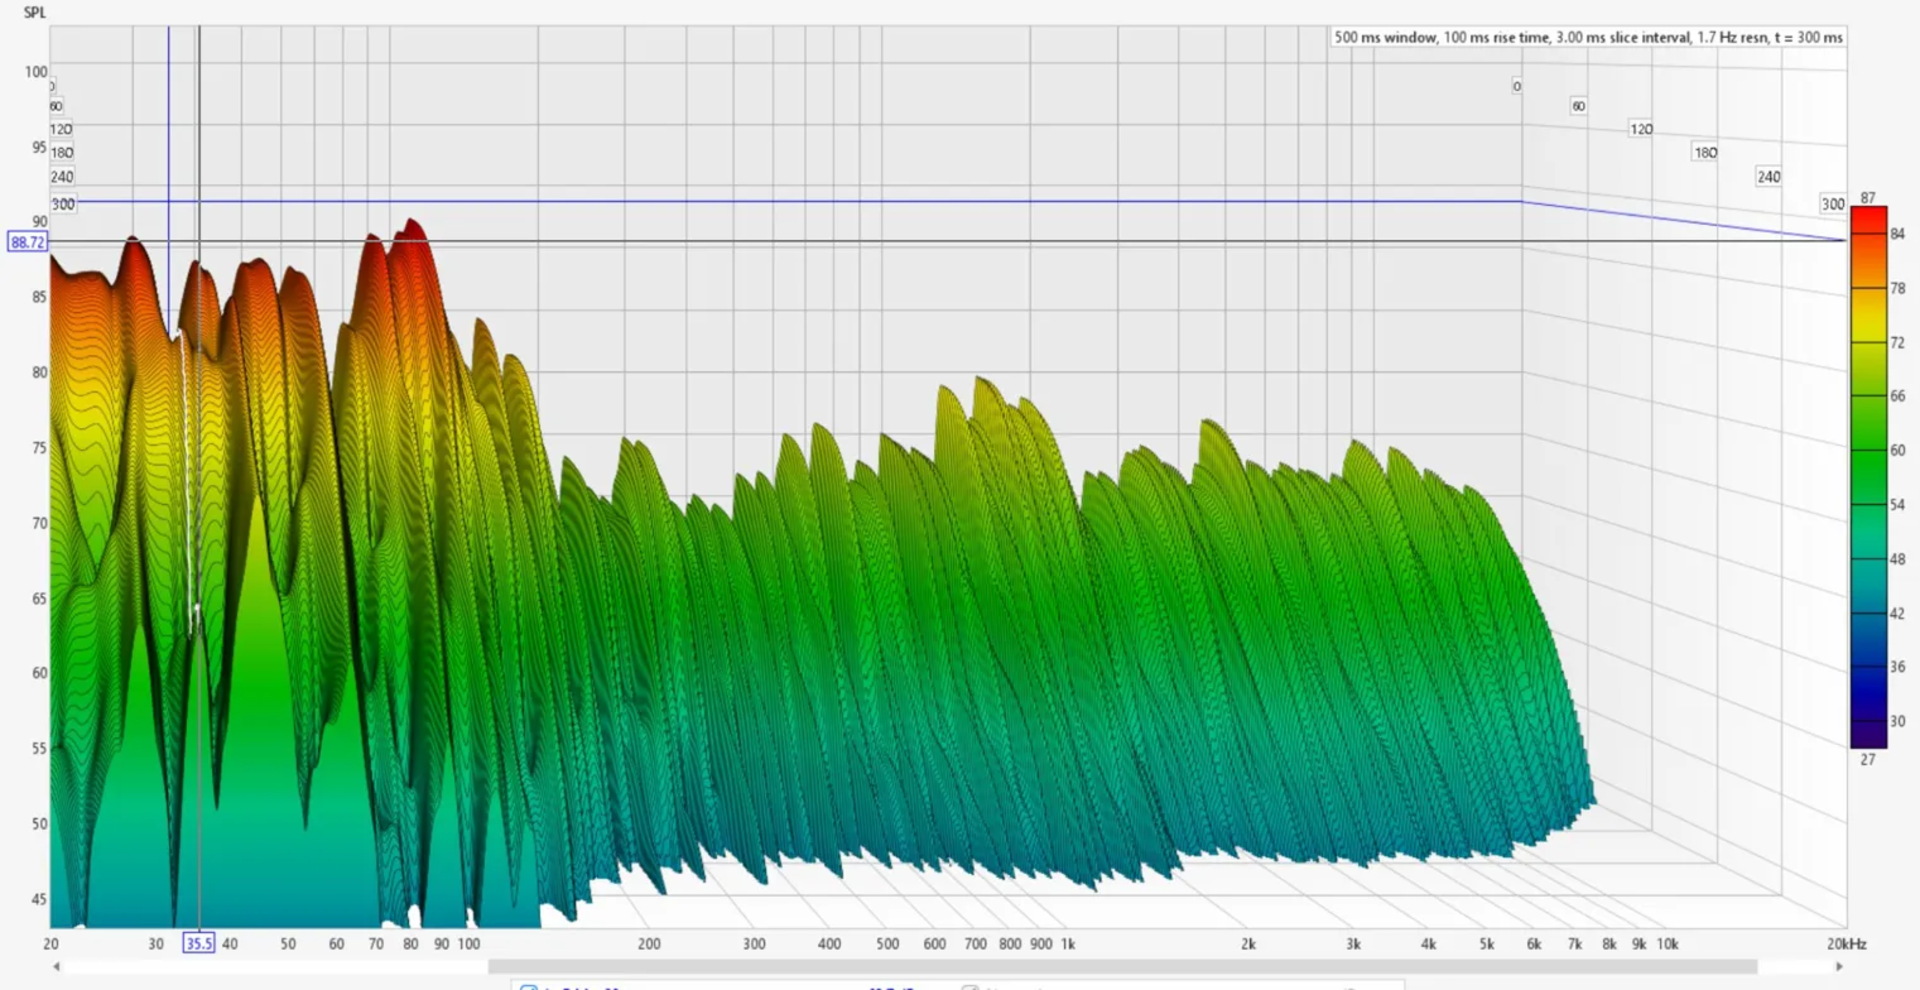
Task: Click the 45 value on SPL axis
Action: [x=39, y=898]
